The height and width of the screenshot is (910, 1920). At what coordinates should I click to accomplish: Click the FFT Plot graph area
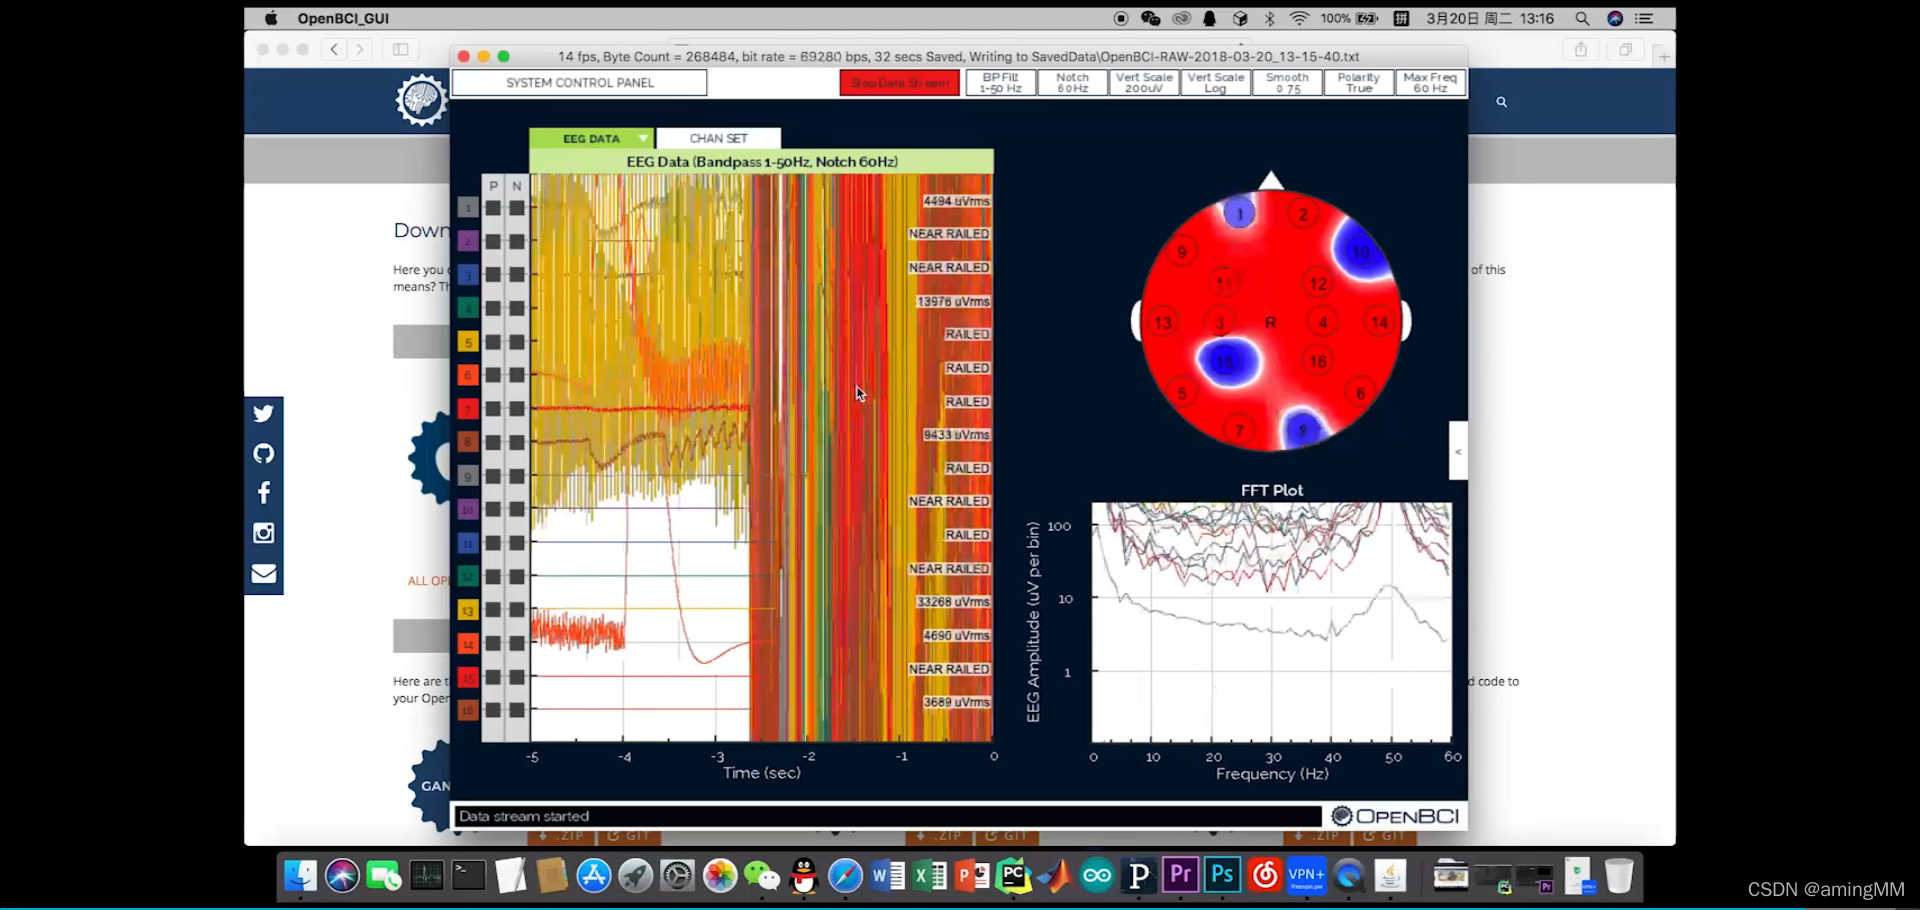(x=1271, y=622)
